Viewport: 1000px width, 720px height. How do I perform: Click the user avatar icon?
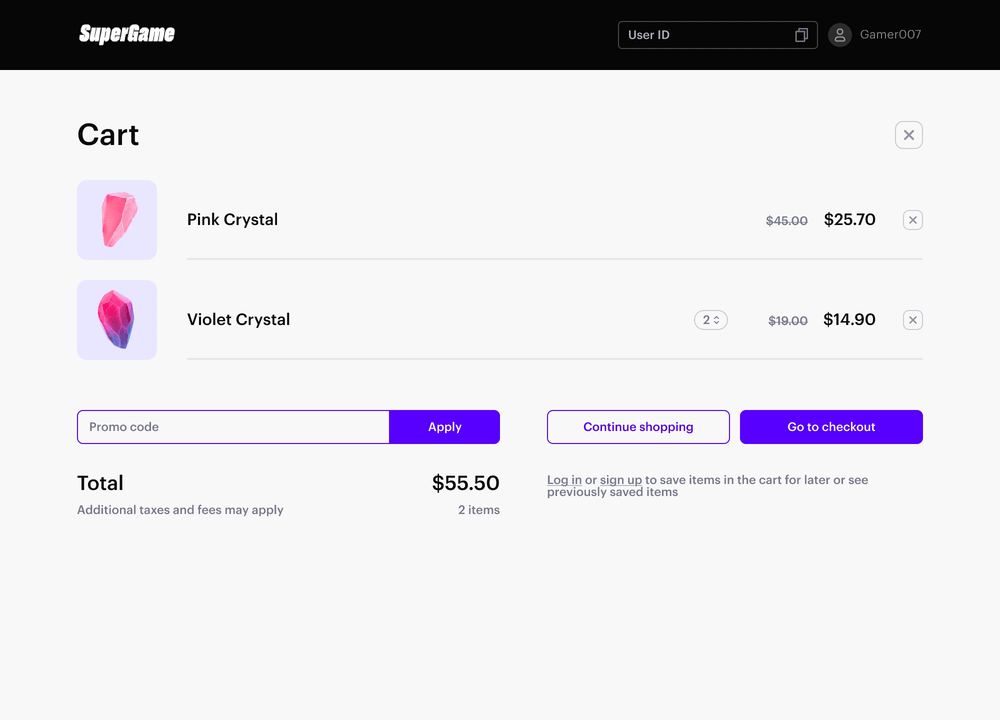pyautogui.click(x=840, y=35)
